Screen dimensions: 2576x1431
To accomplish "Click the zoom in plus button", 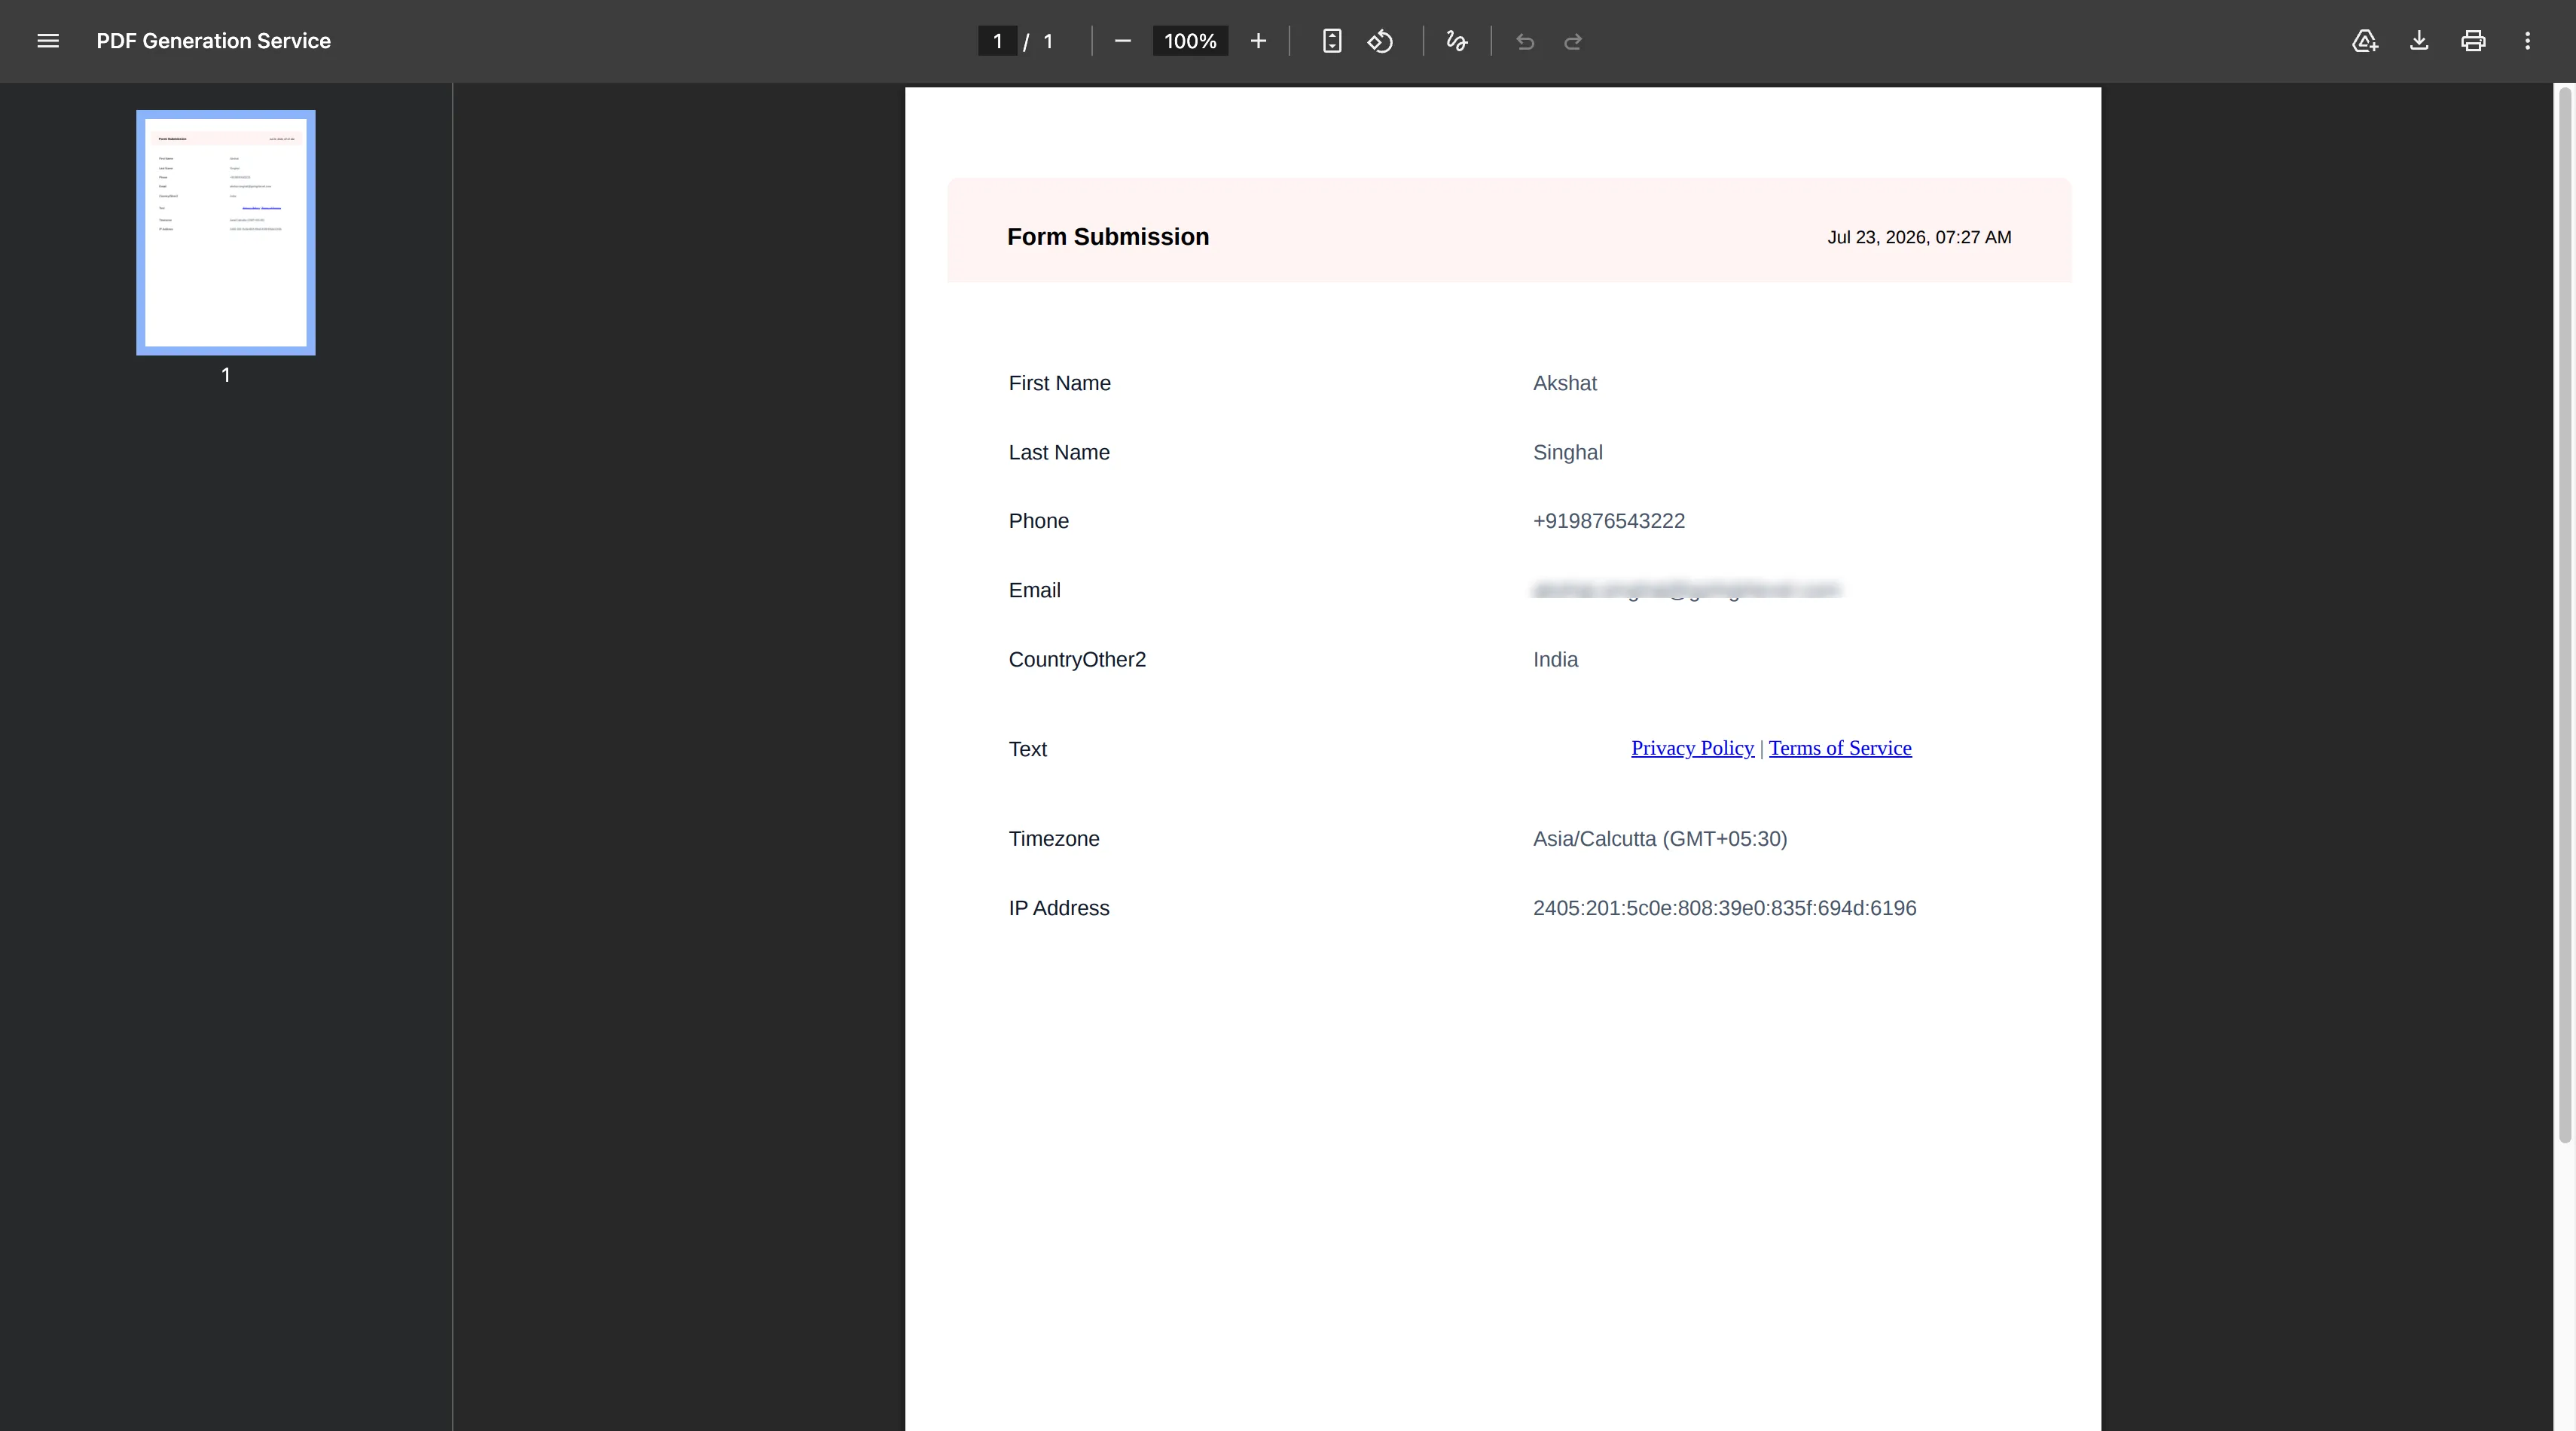I will click(x=1258, y=41).
